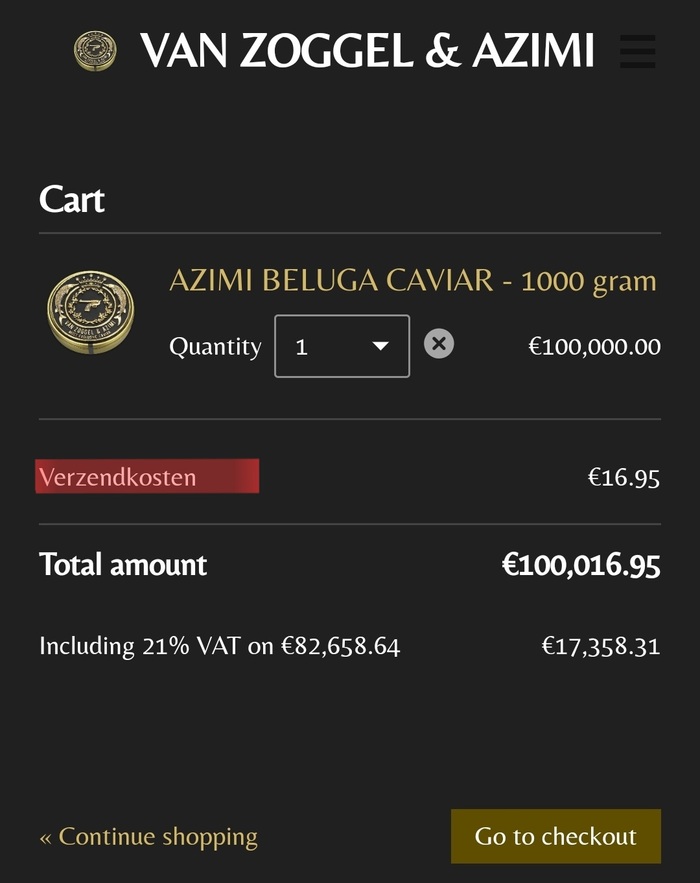Viewport: 700px width, 883px height.
Task: Click the €16.95 shipping cost
Action: (623, 477)
